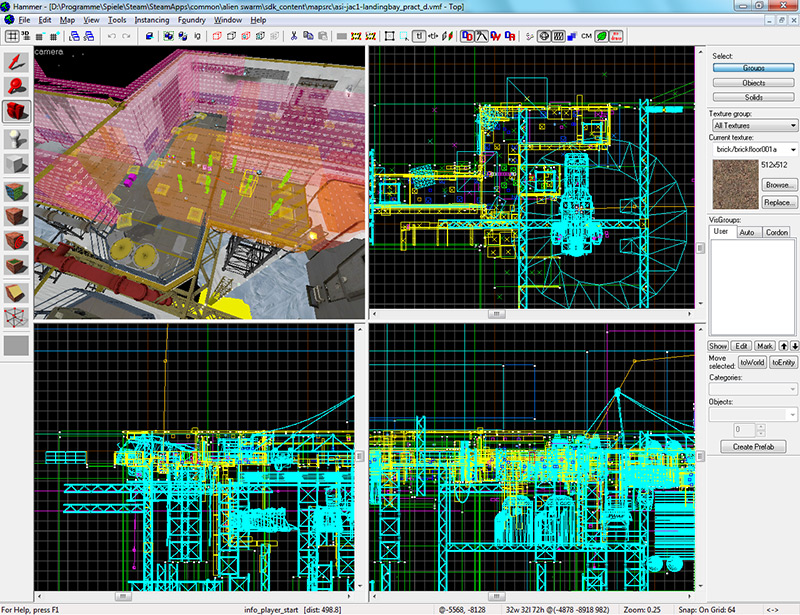Choose the Vertex manipulation tool
Viewport: 800px width, 615px height.
click(x=16, y=318)
